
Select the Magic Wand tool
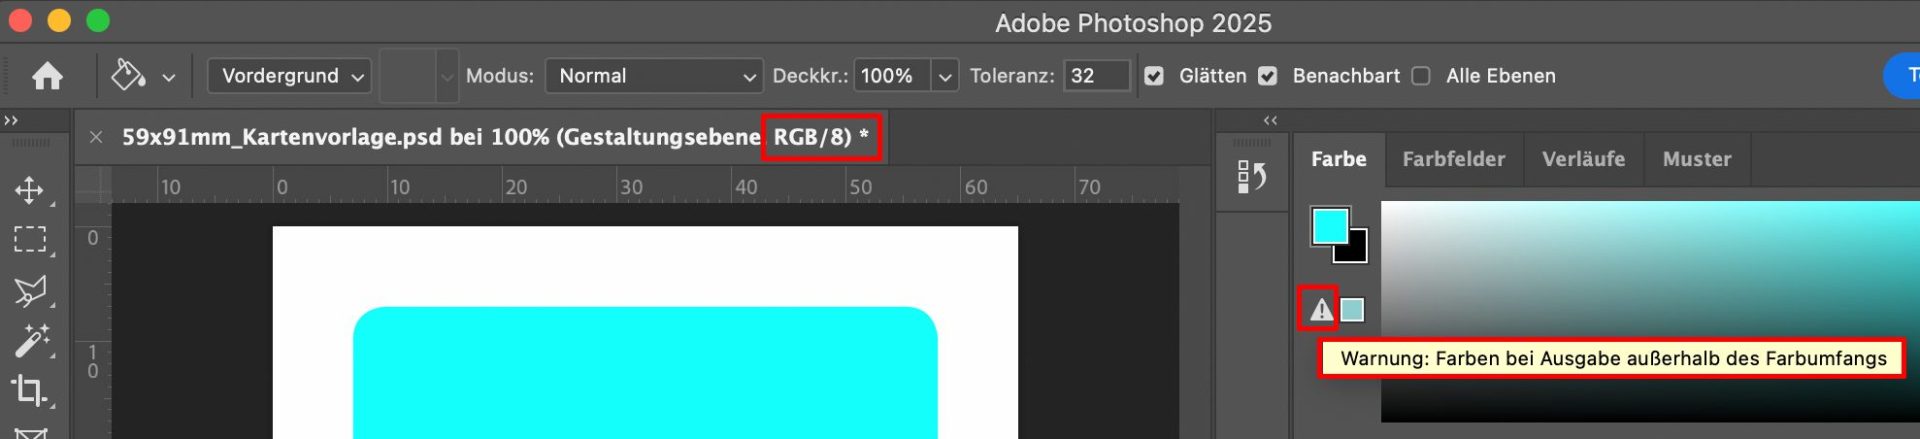[30, 340]
